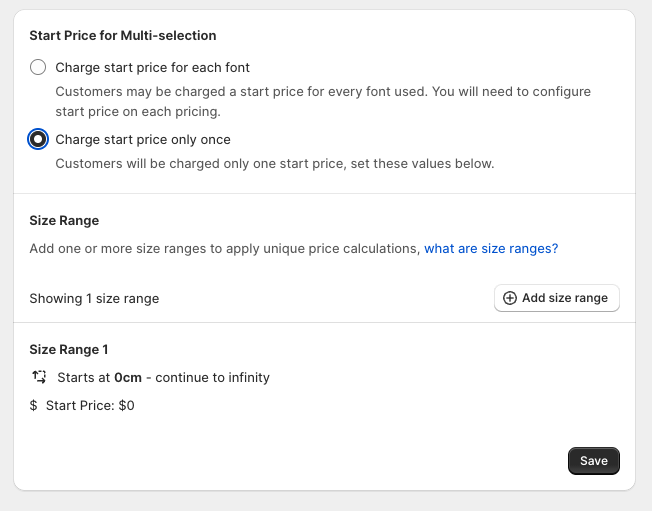Click the description under "only once" option

click(274, 163)
